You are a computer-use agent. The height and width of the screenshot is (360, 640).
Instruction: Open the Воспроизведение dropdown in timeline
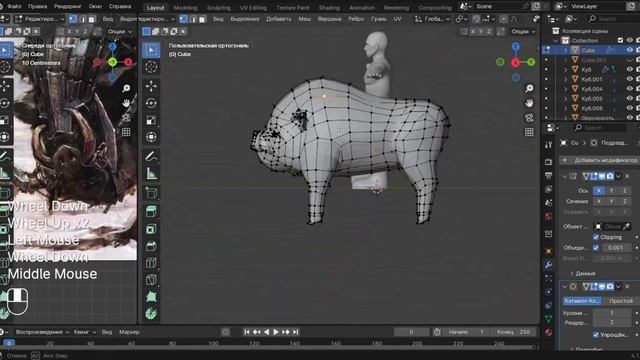click(42, 332)
